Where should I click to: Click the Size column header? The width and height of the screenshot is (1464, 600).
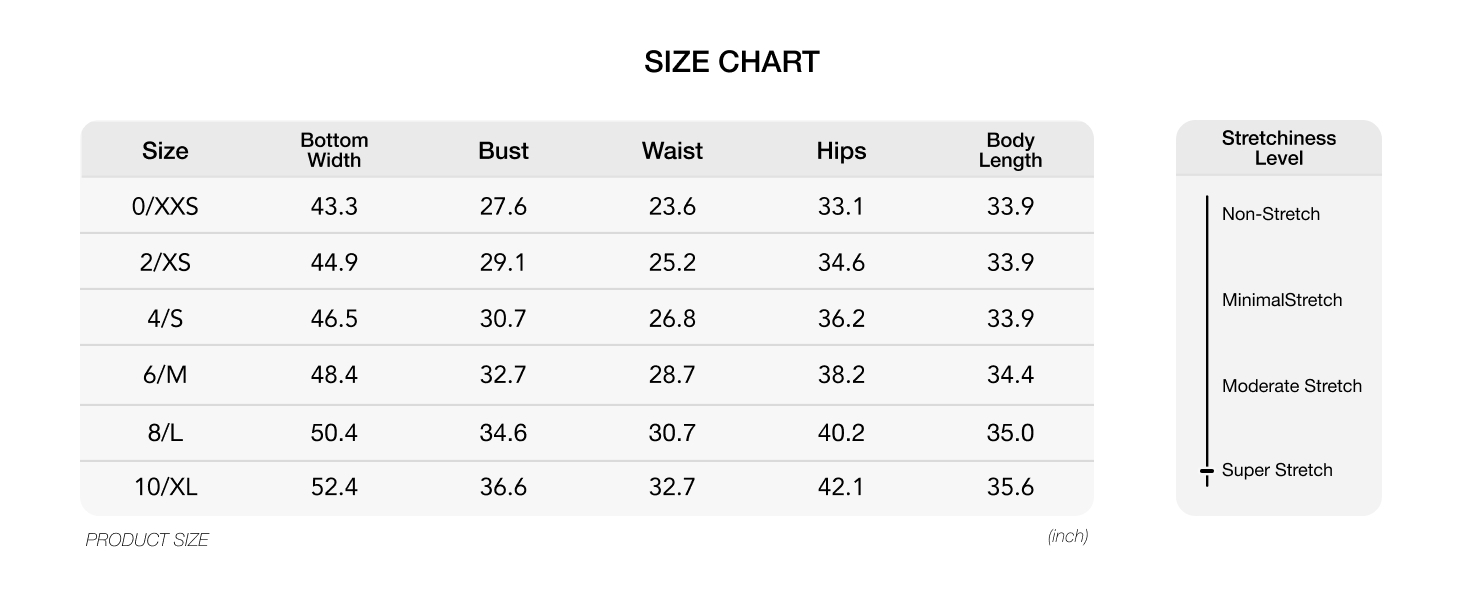point(165,151)
